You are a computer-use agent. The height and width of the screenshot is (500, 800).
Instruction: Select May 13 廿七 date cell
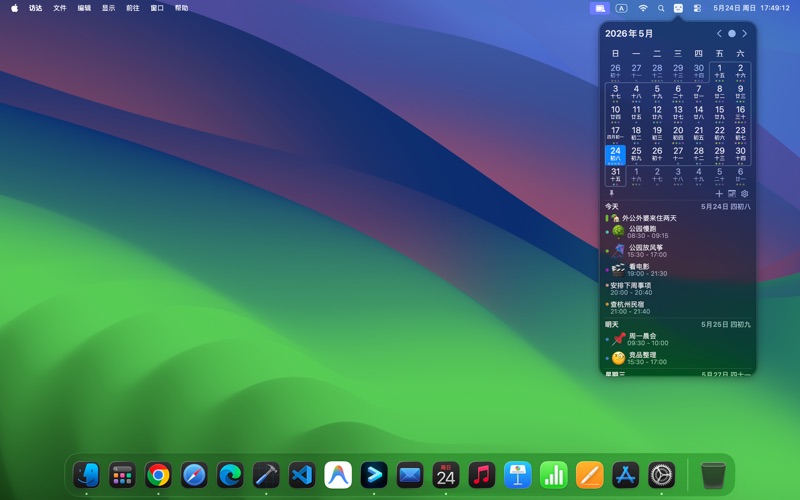(678, 113)
